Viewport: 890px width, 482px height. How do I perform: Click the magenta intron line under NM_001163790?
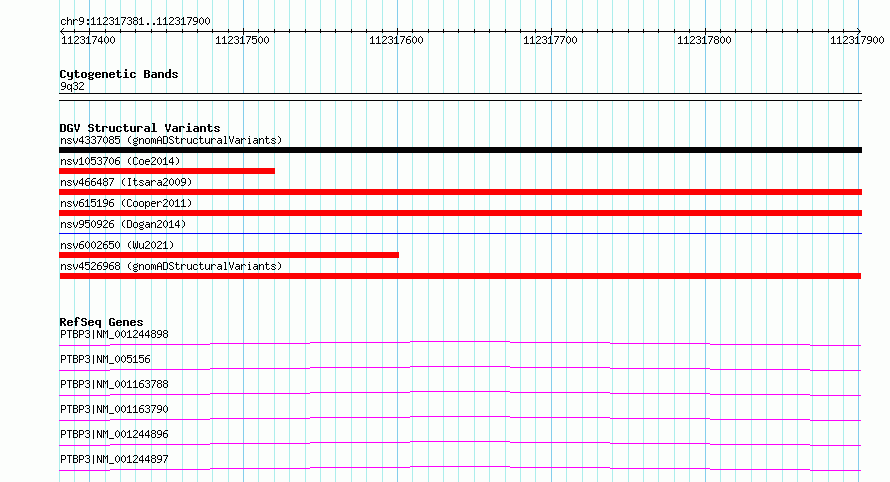(x=460, y=417)
